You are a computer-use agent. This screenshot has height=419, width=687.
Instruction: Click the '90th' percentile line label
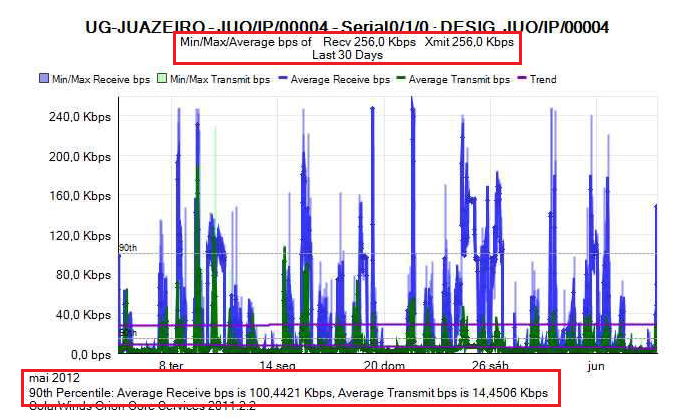(128, 248)
